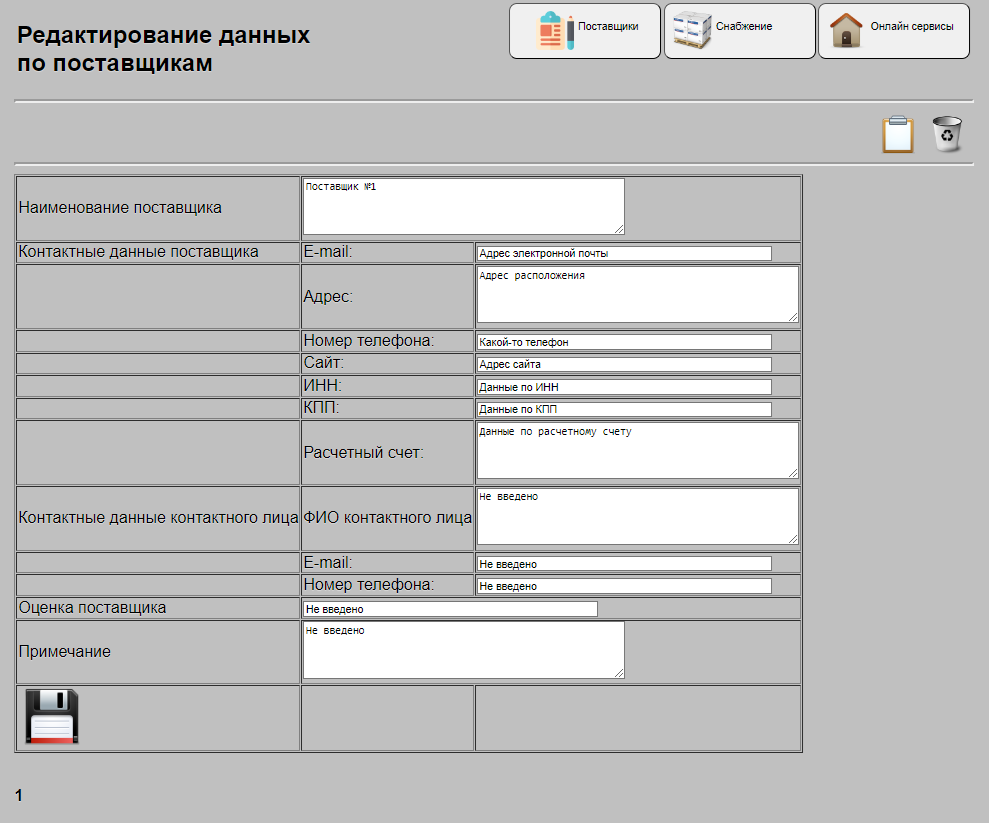
Task: Click the КПП data input field
Action: click(623, 408)
